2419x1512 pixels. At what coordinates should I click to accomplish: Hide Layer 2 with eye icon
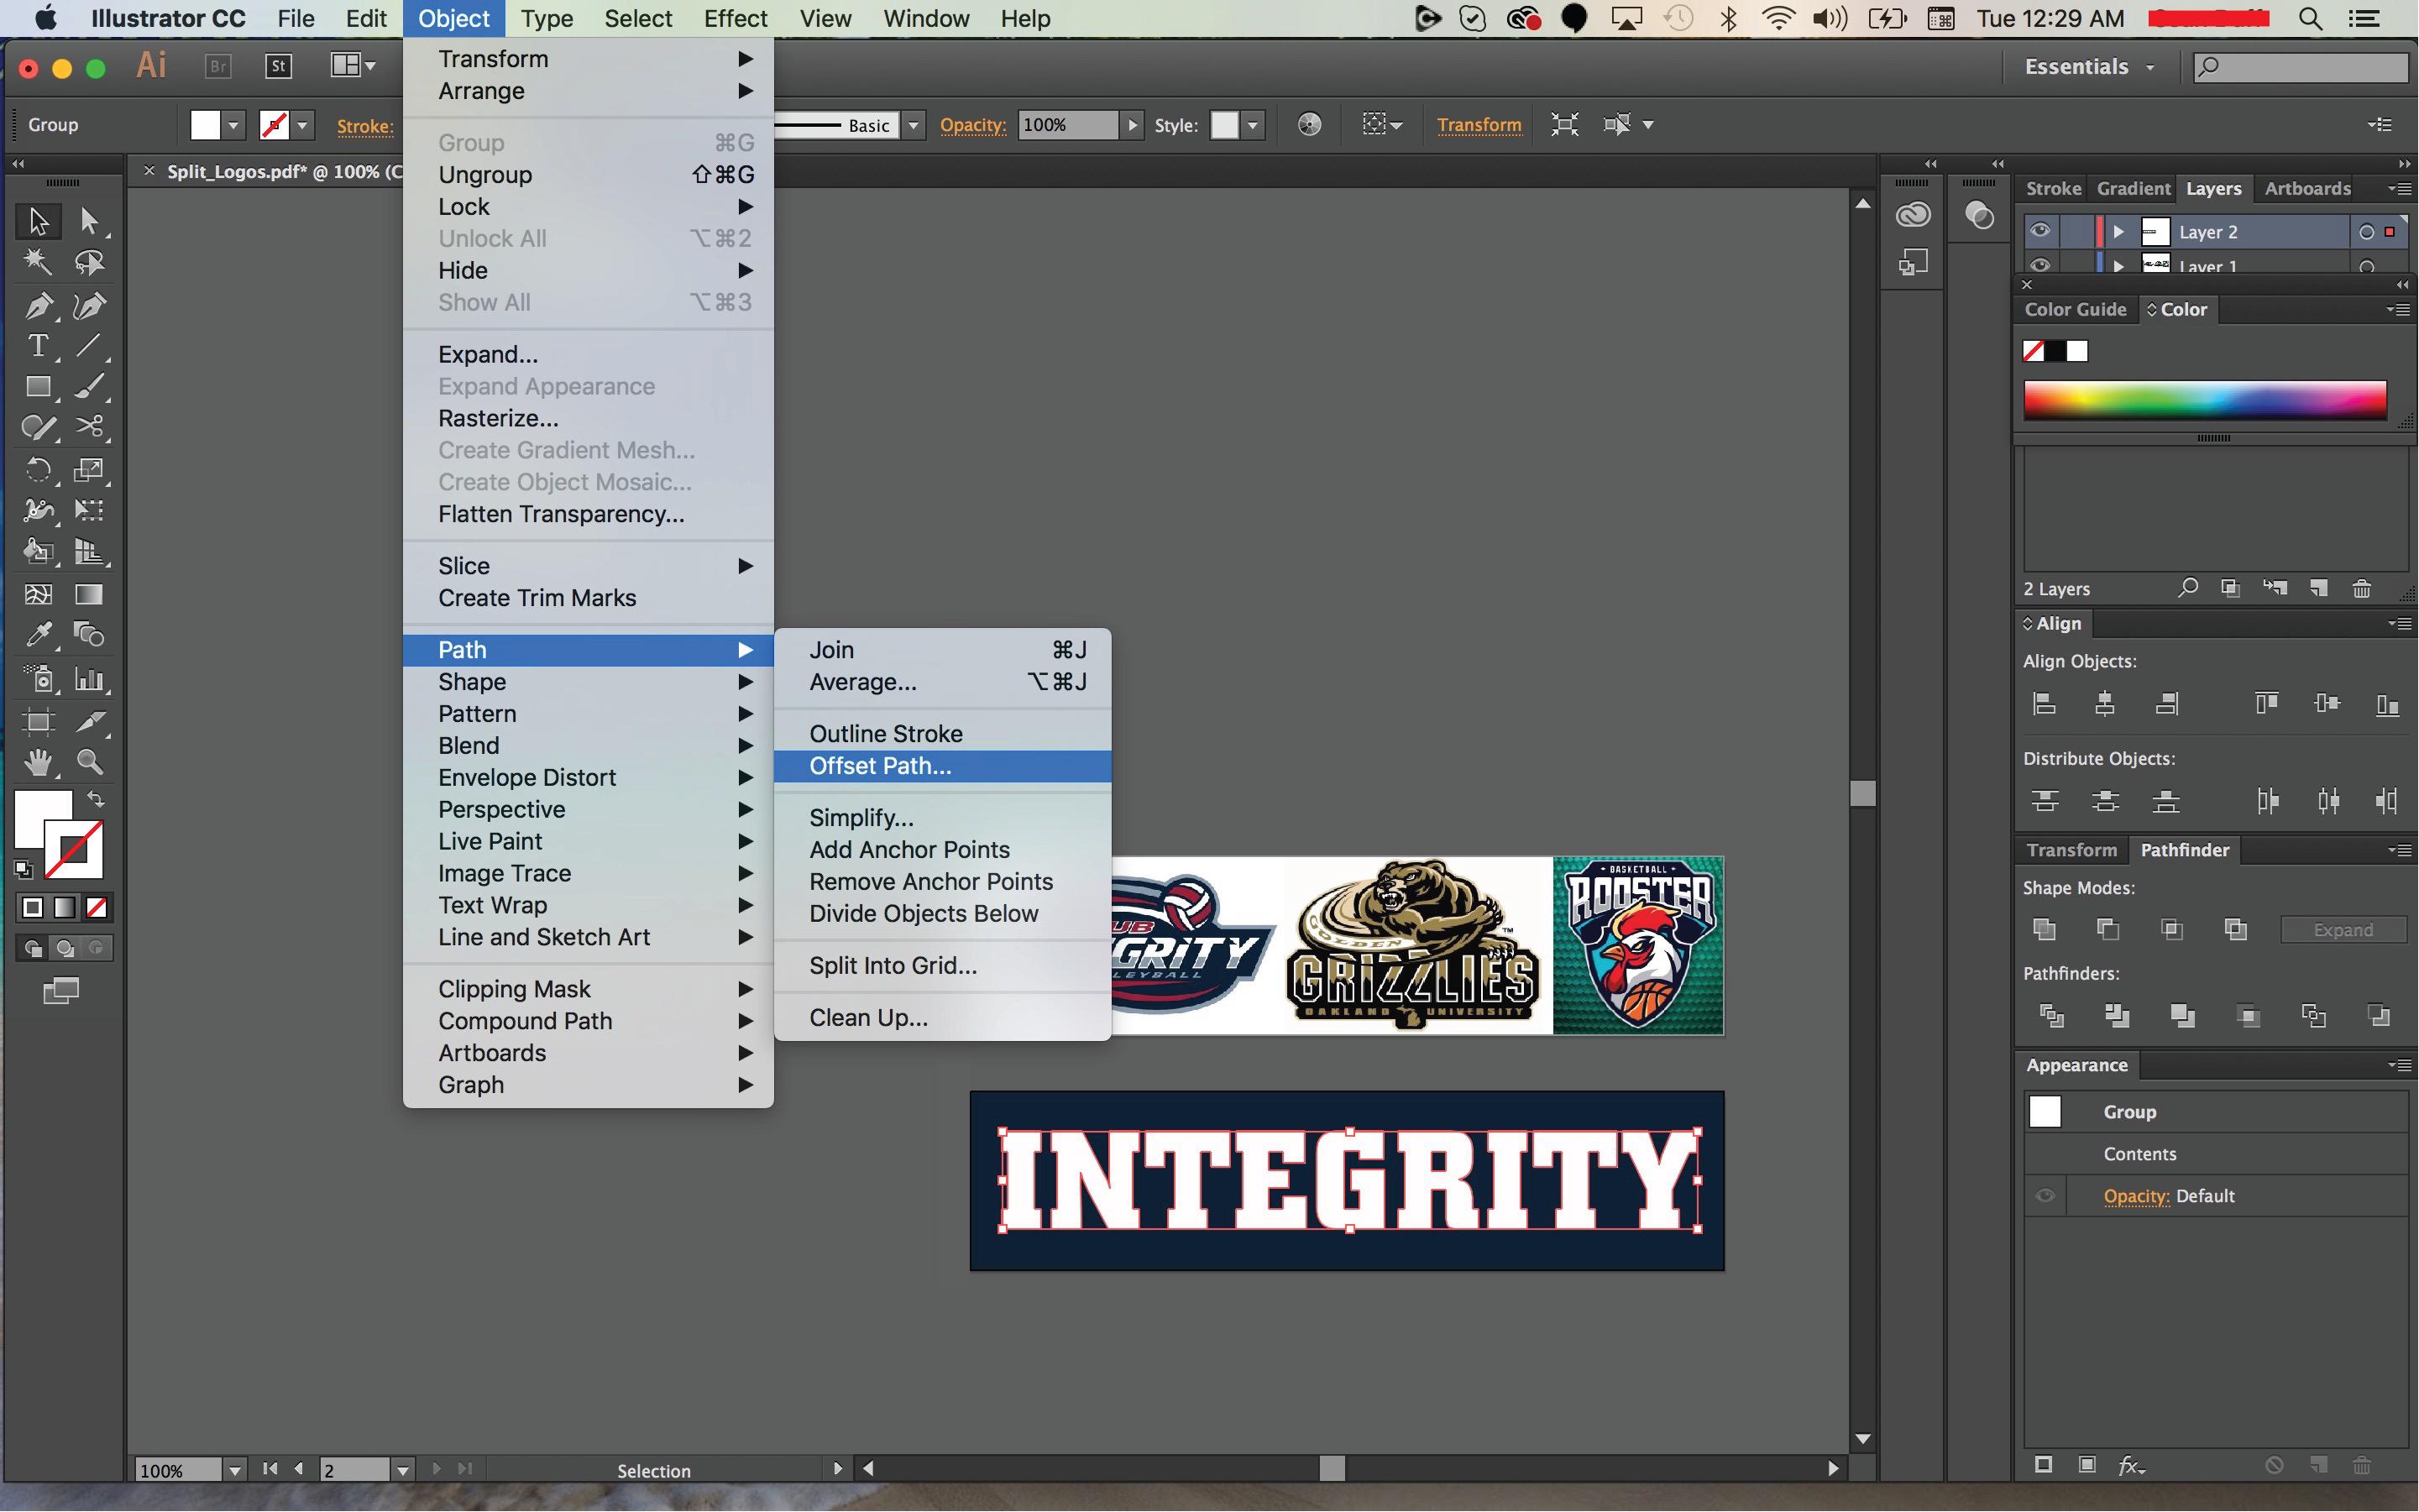click(x=2039, y=231)
